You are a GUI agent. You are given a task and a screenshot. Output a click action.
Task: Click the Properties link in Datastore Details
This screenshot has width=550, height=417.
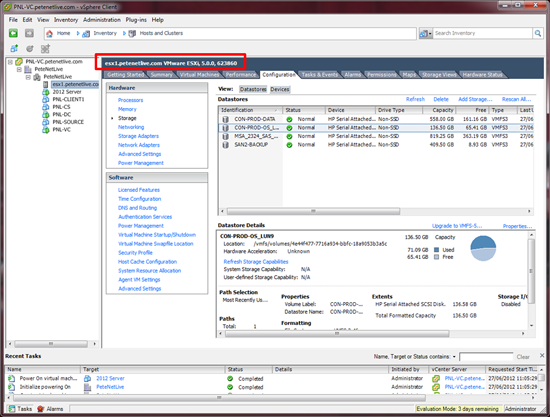click(x=517, y=226)
